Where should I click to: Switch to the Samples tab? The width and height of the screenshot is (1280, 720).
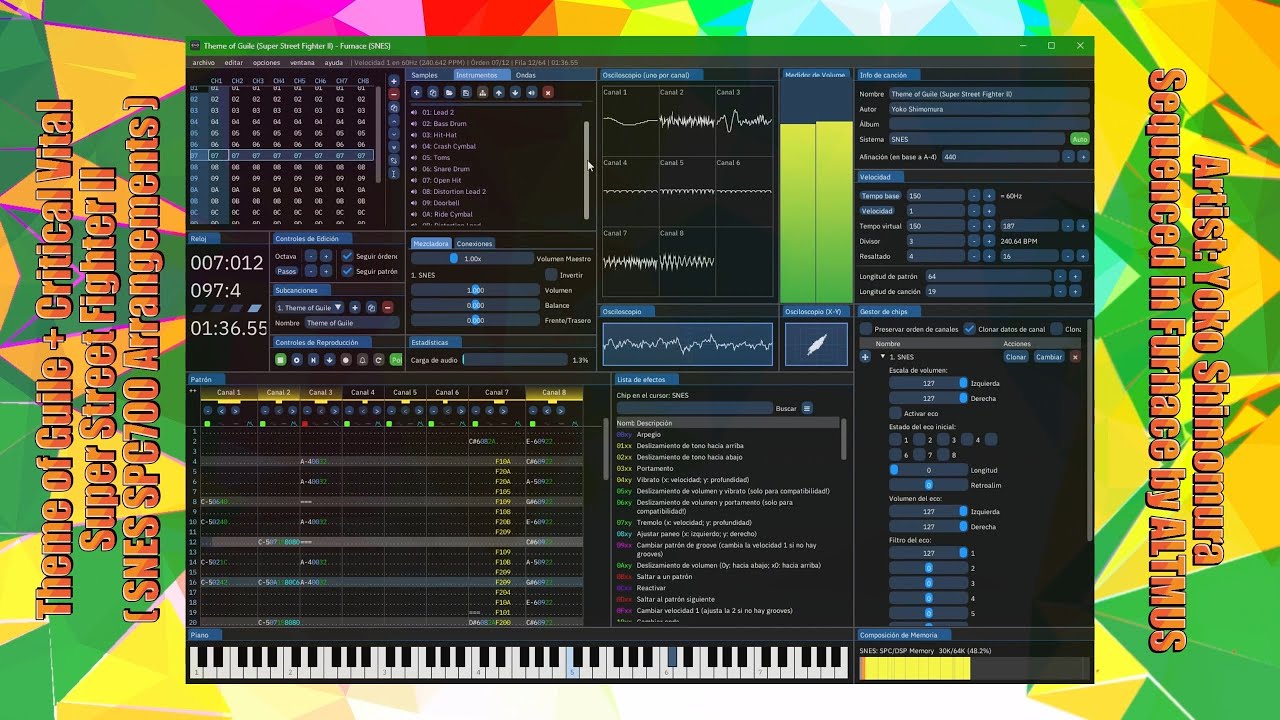click(x=425, y=75)
